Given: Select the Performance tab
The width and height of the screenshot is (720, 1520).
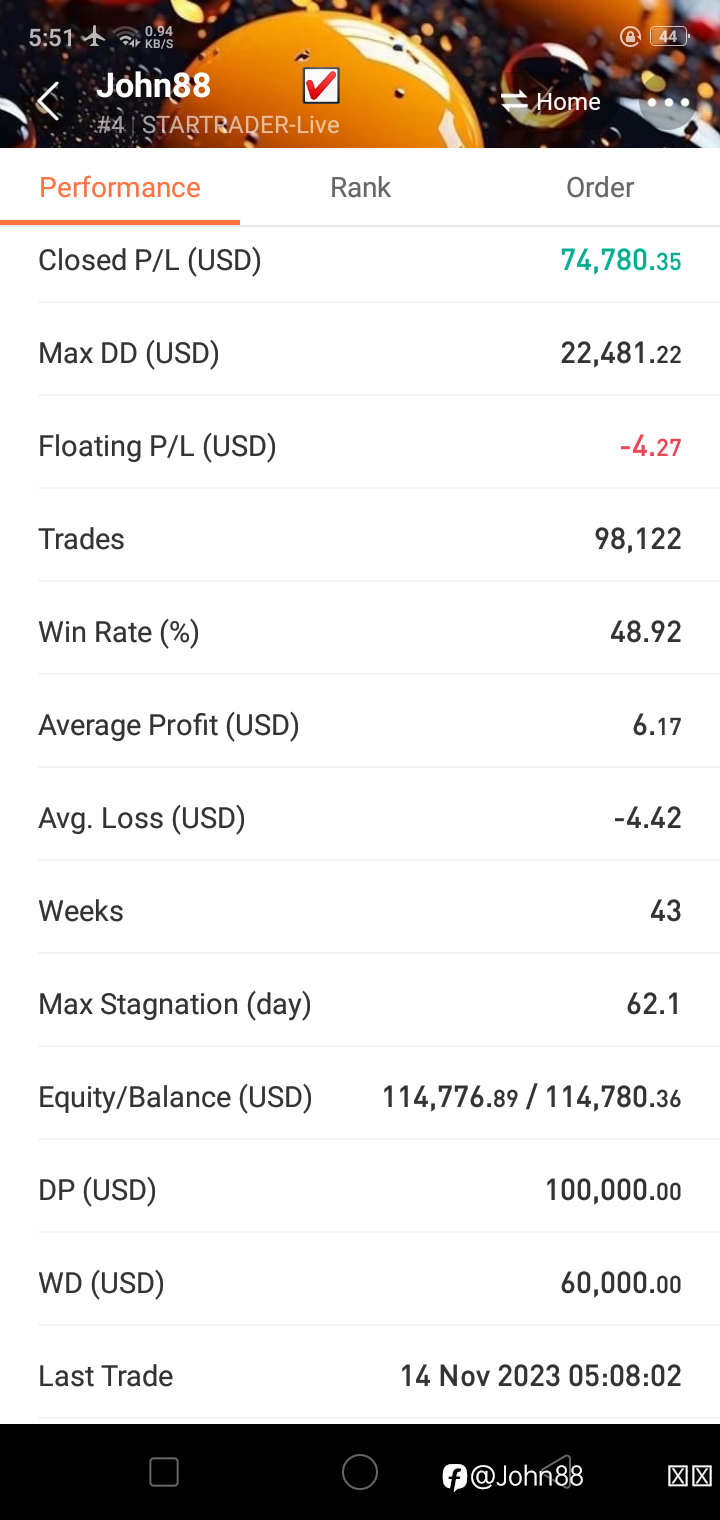Looking at the screenshot, I should (120, 188).
